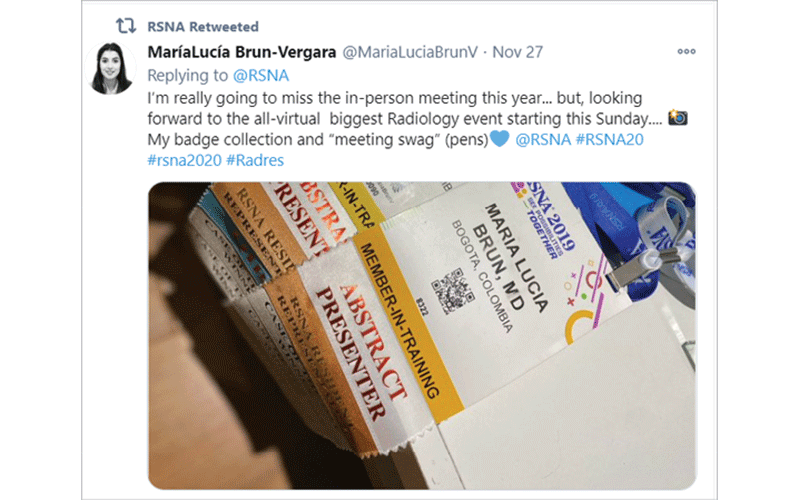The height and width of the screenshot is (500, 800).
Task: Open the @RSNA mention in tweet body
Action: [x=543, y=139]
